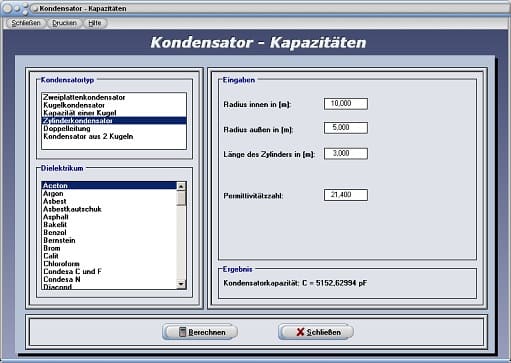The width and height of the screenshot is (511, 363).
Task: Click the bottom Schließen button
Action: [x=316, y=332]
